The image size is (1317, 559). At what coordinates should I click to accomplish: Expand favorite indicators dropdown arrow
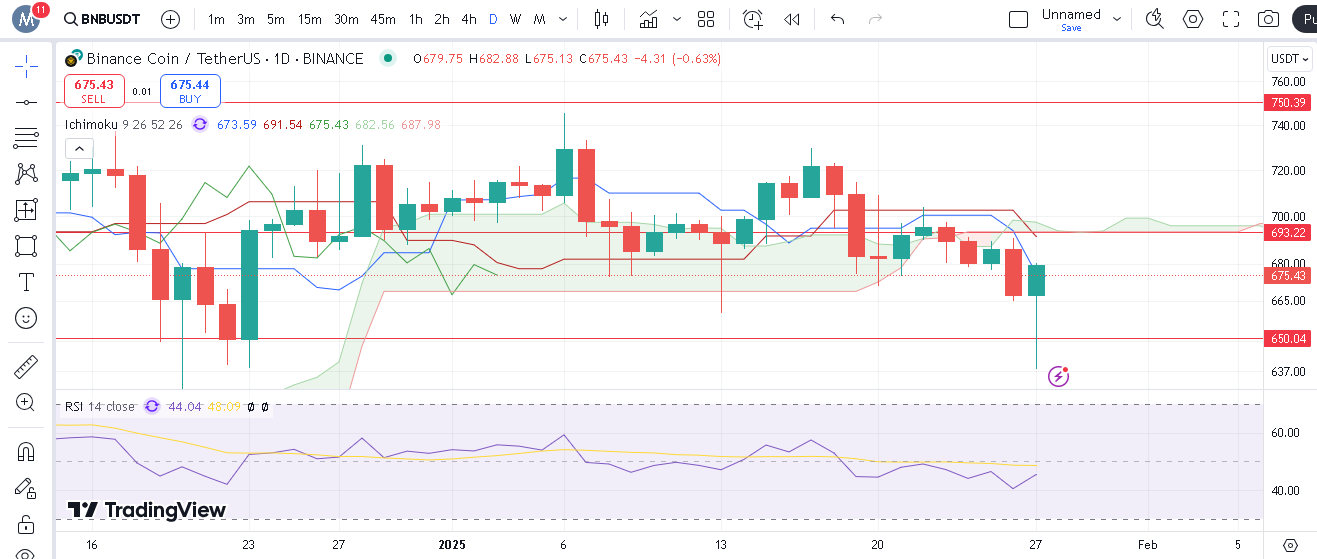677,19
